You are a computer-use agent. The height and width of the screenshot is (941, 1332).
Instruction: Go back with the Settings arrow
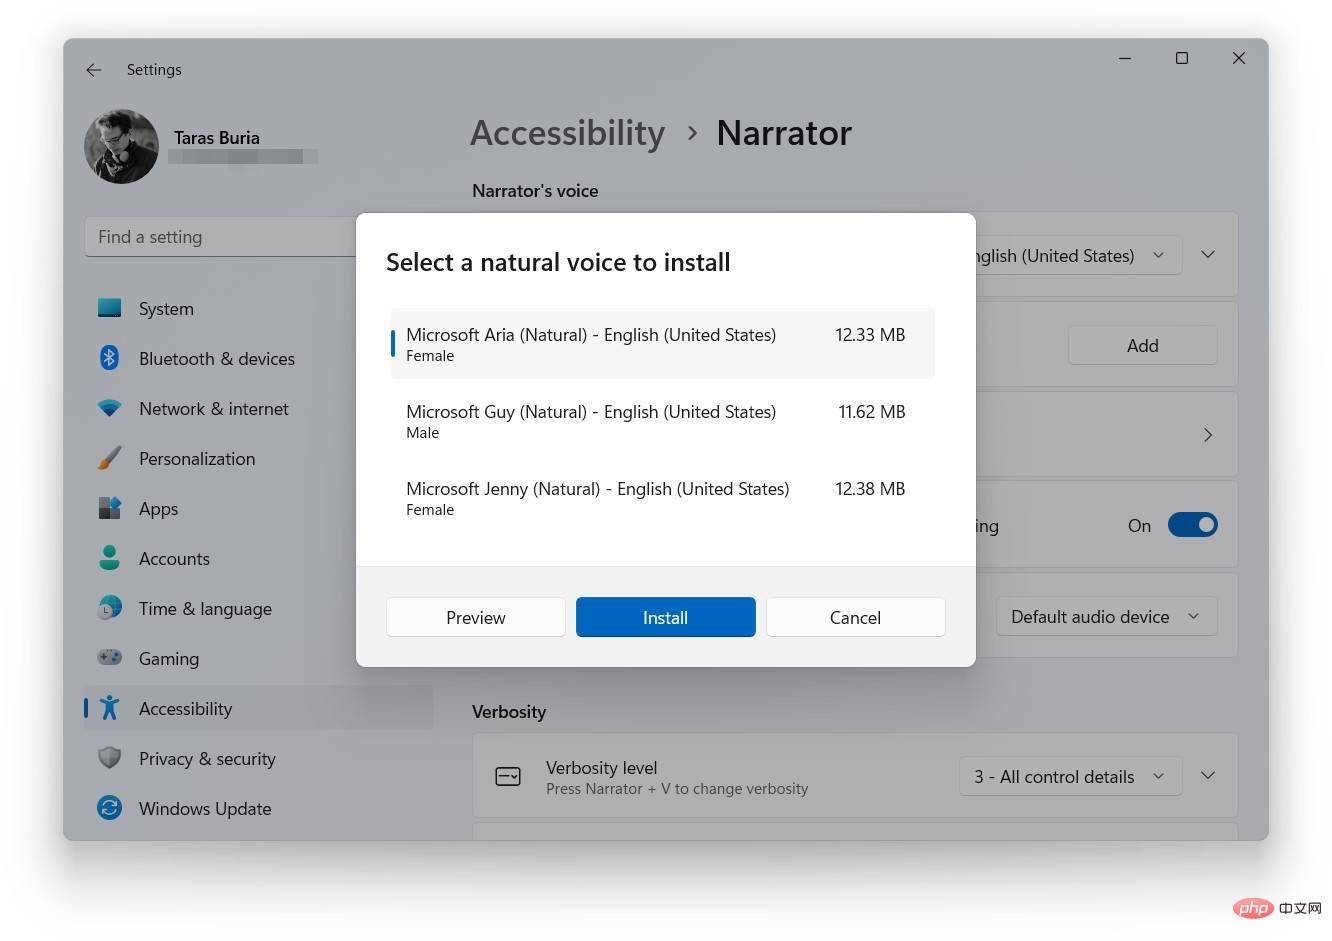(x=94, y=70)
